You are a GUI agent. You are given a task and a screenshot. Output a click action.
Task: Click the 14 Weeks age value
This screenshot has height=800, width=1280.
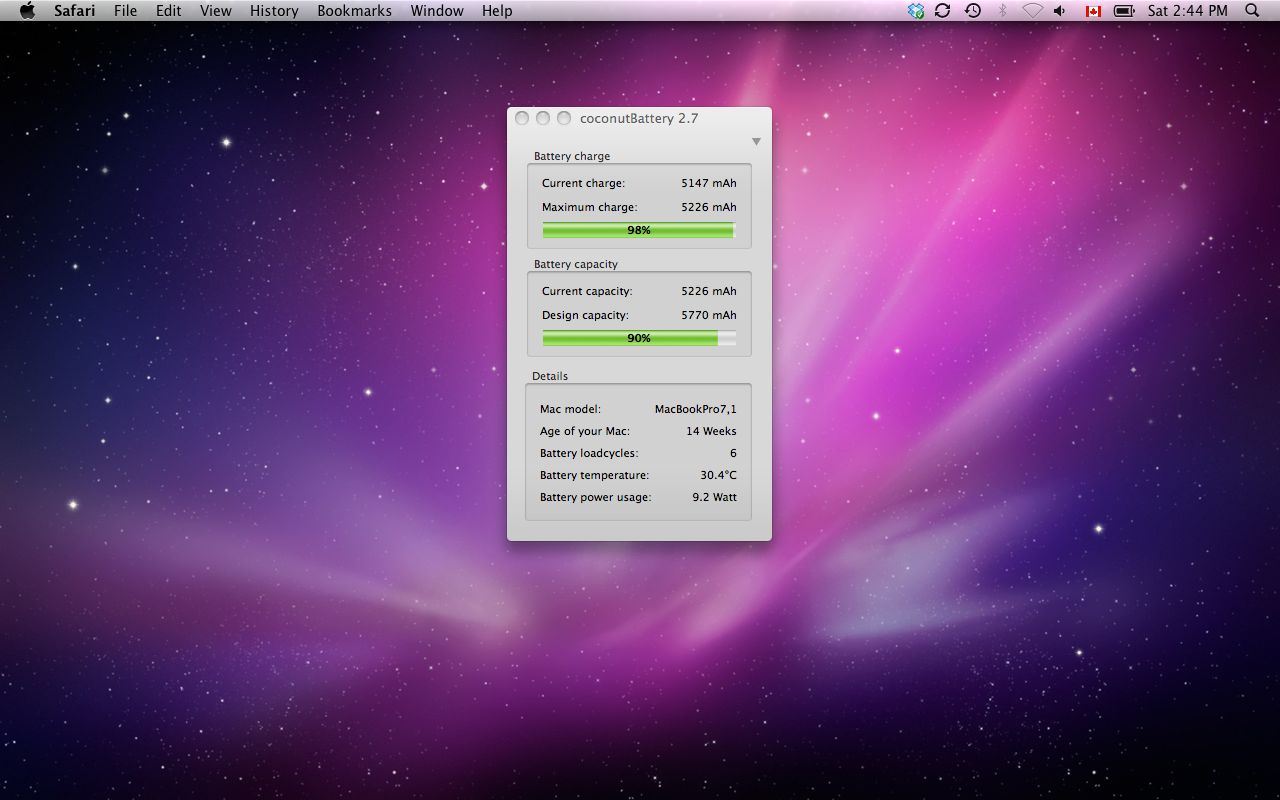711,431
